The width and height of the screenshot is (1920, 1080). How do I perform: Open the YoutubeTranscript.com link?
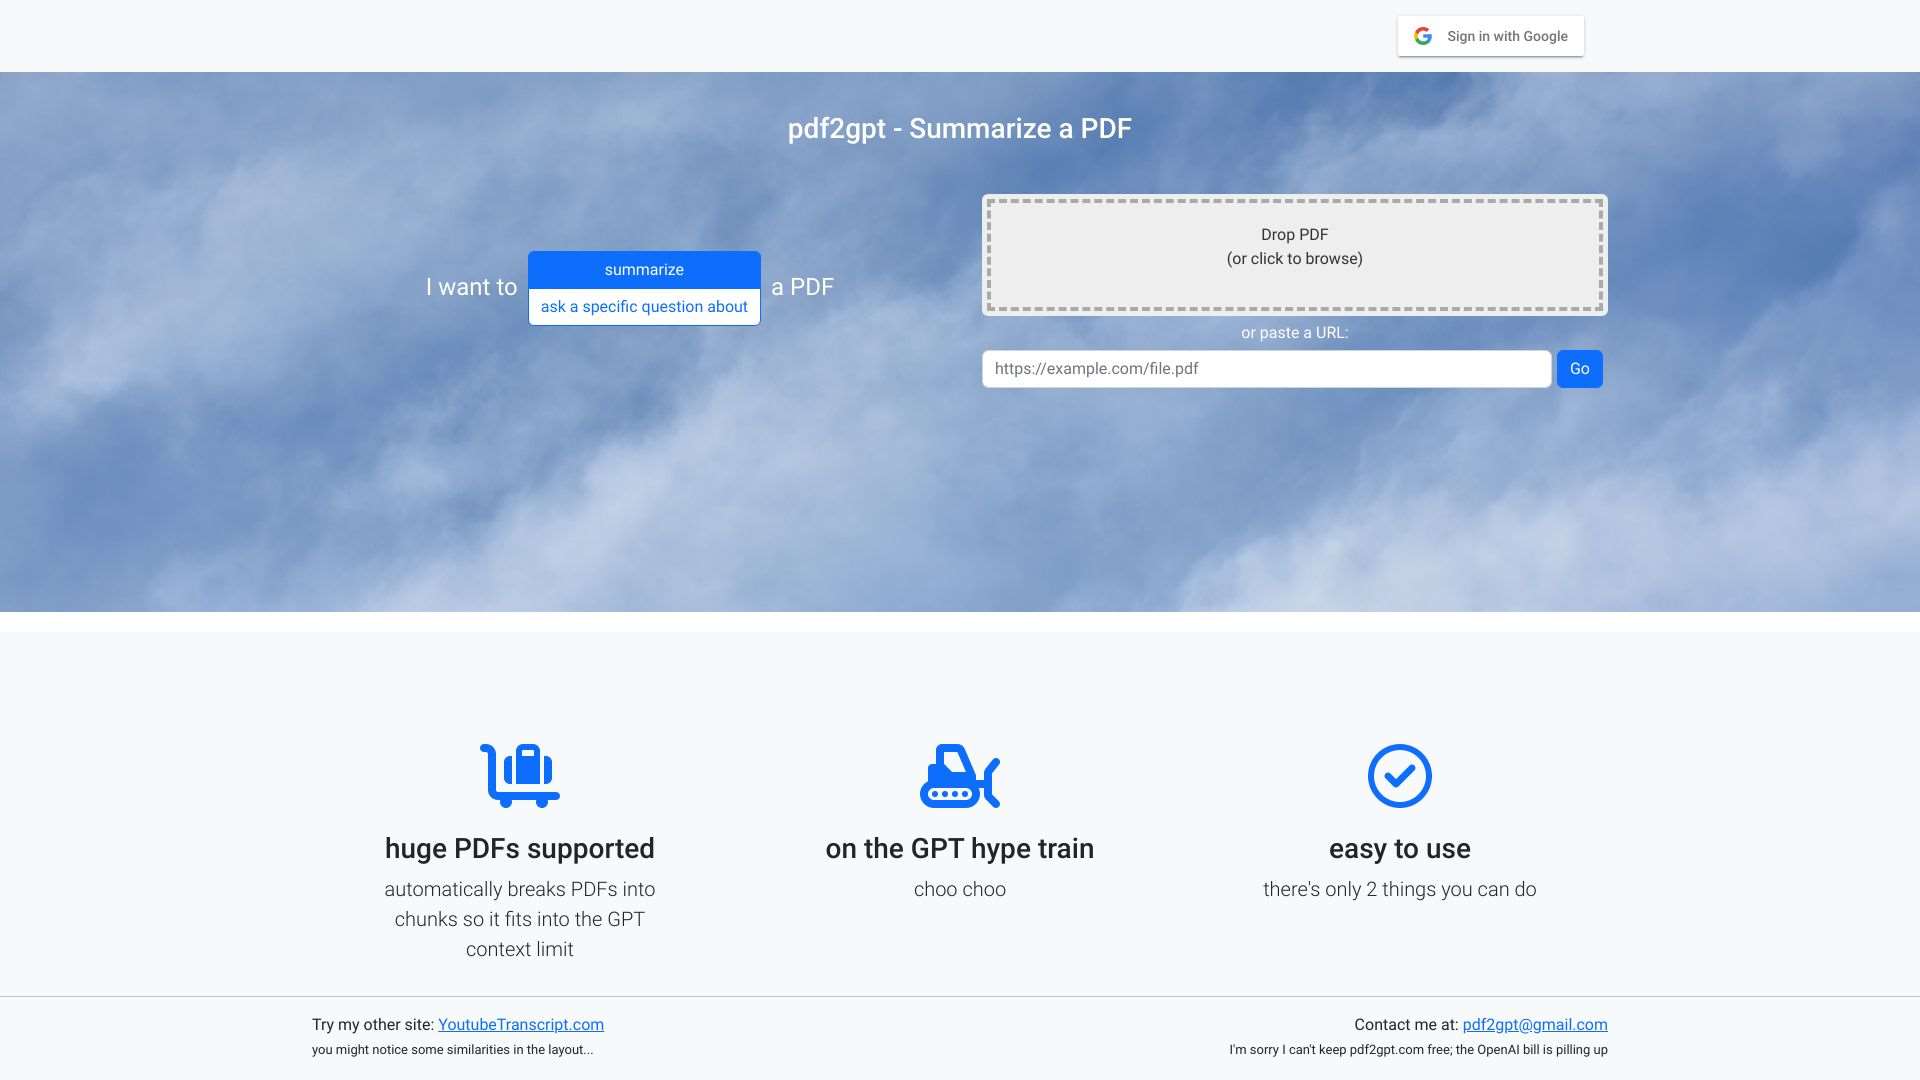(520, 1024)
